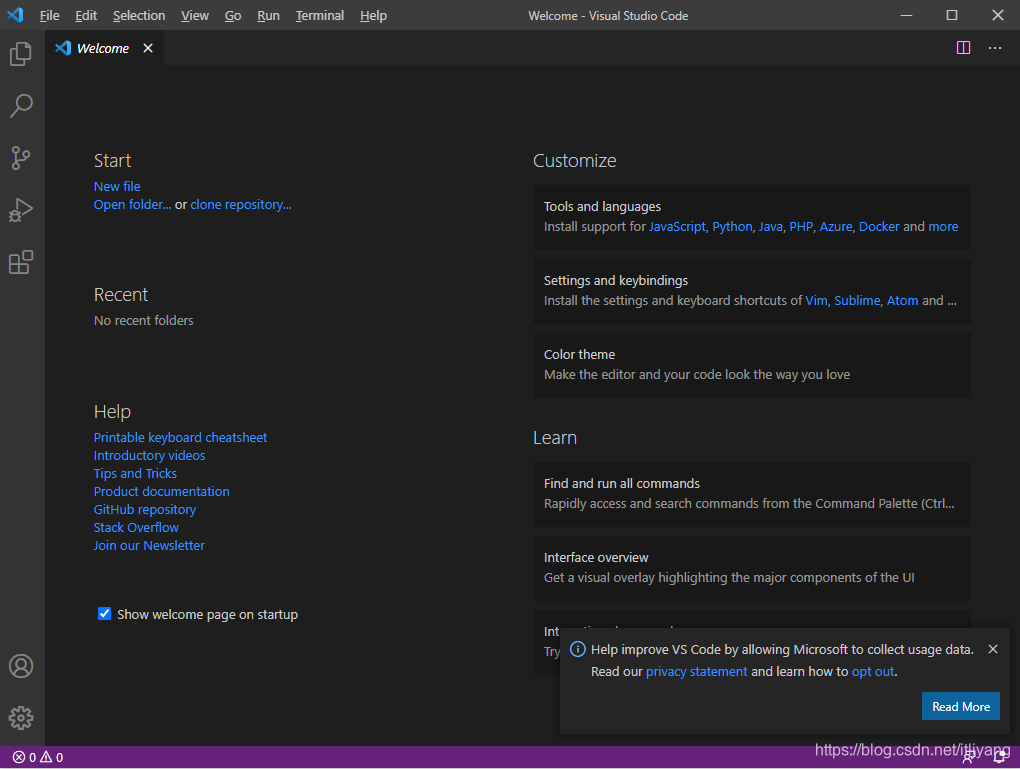This screenshot has width=1020, height=769.
Task: Open the Product documentation link
Action: pos(161,492)
